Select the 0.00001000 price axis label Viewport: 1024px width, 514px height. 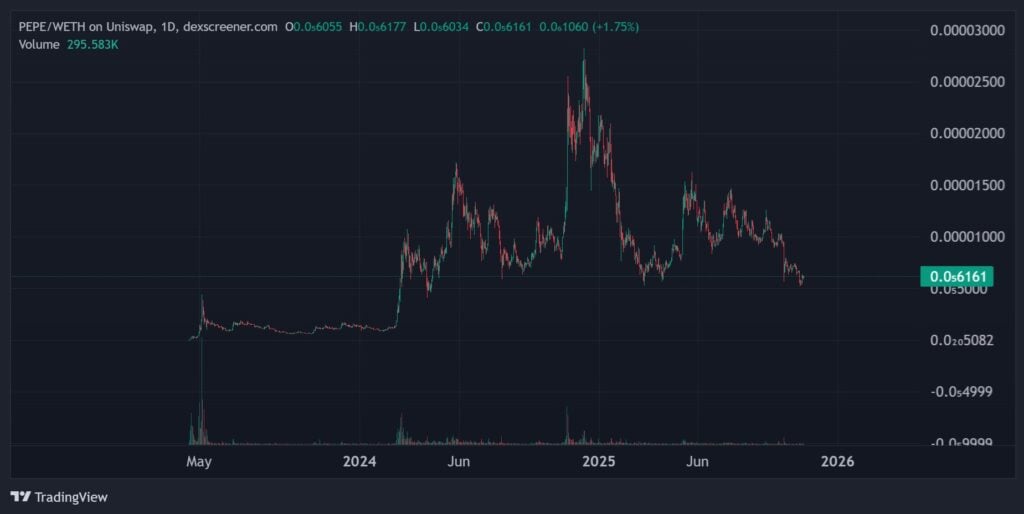click(966, 237)
